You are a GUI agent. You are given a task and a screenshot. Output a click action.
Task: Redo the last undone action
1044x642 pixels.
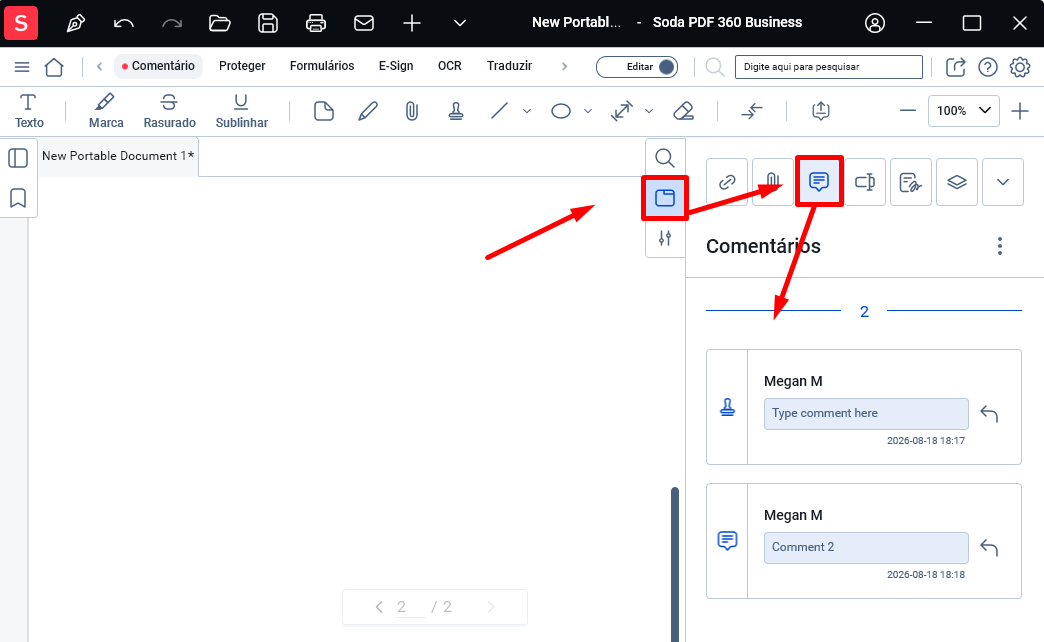172,23
